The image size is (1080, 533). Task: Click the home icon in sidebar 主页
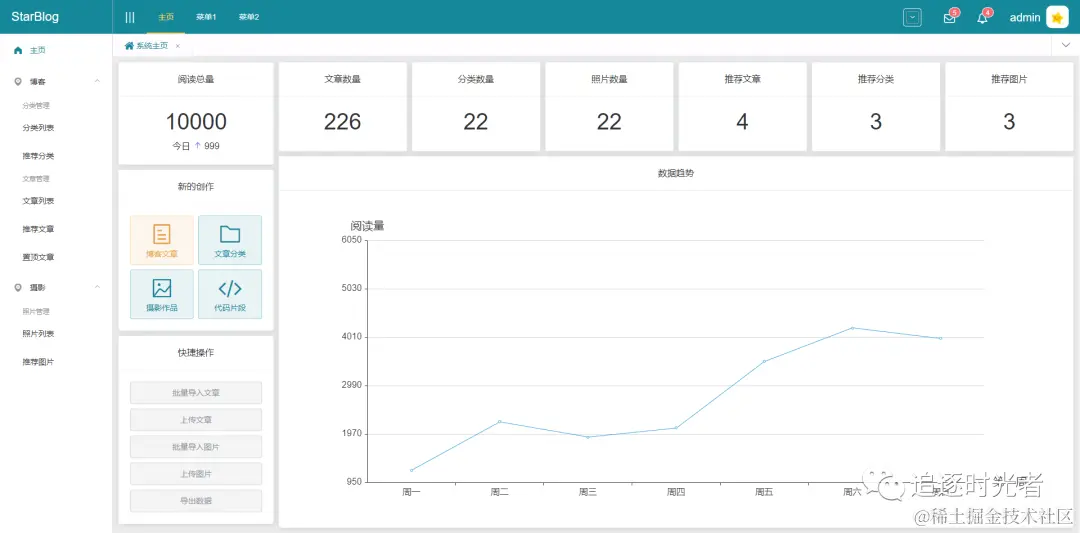(x=18, y=50)
